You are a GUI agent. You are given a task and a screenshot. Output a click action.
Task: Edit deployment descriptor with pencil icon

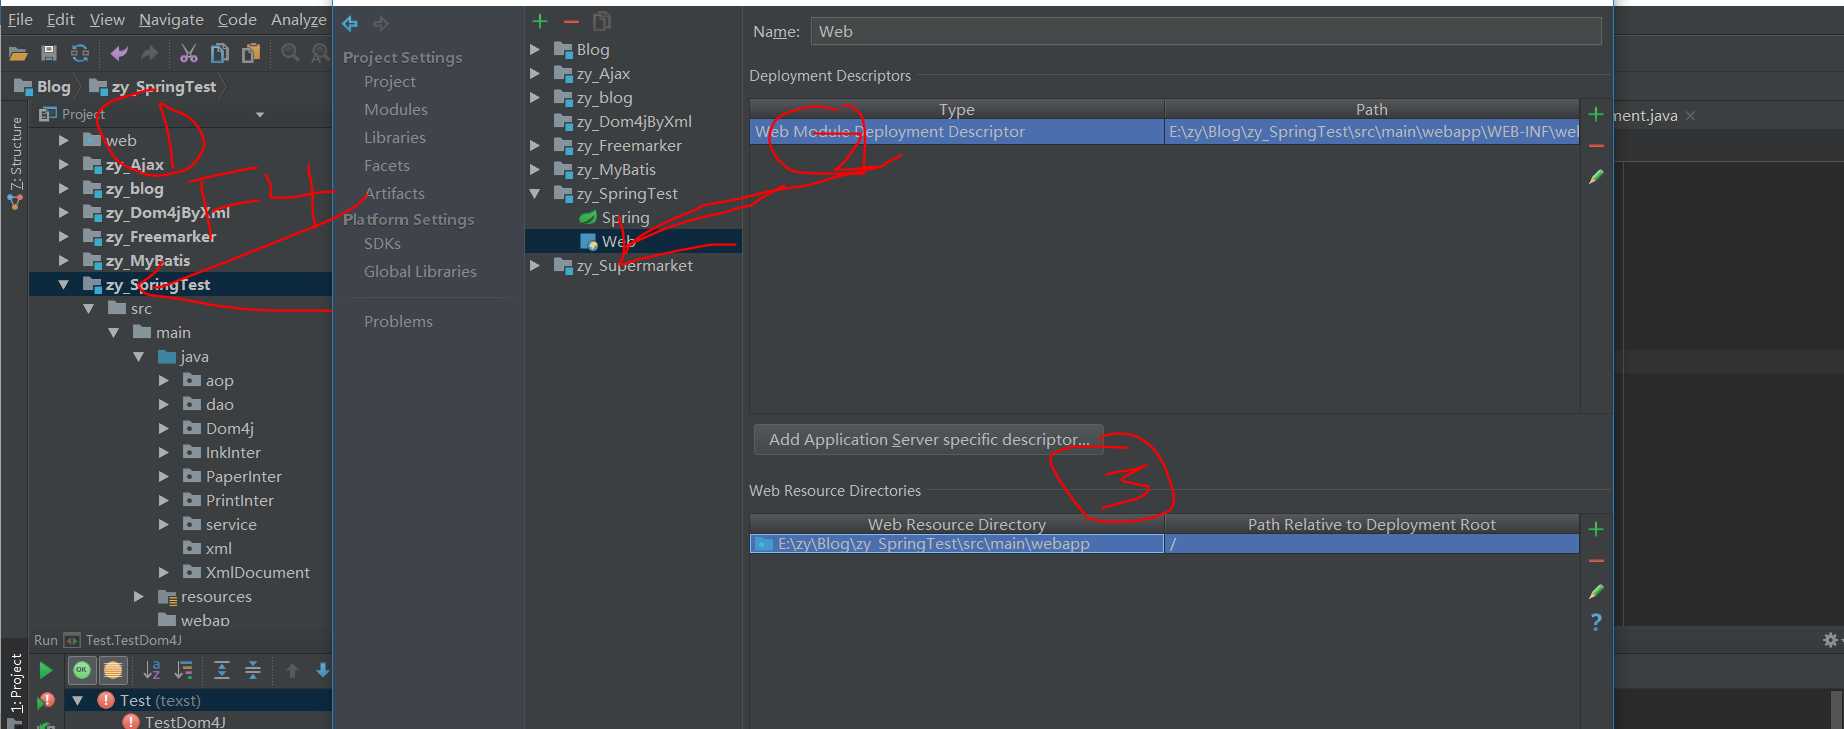pos(1596,176)
